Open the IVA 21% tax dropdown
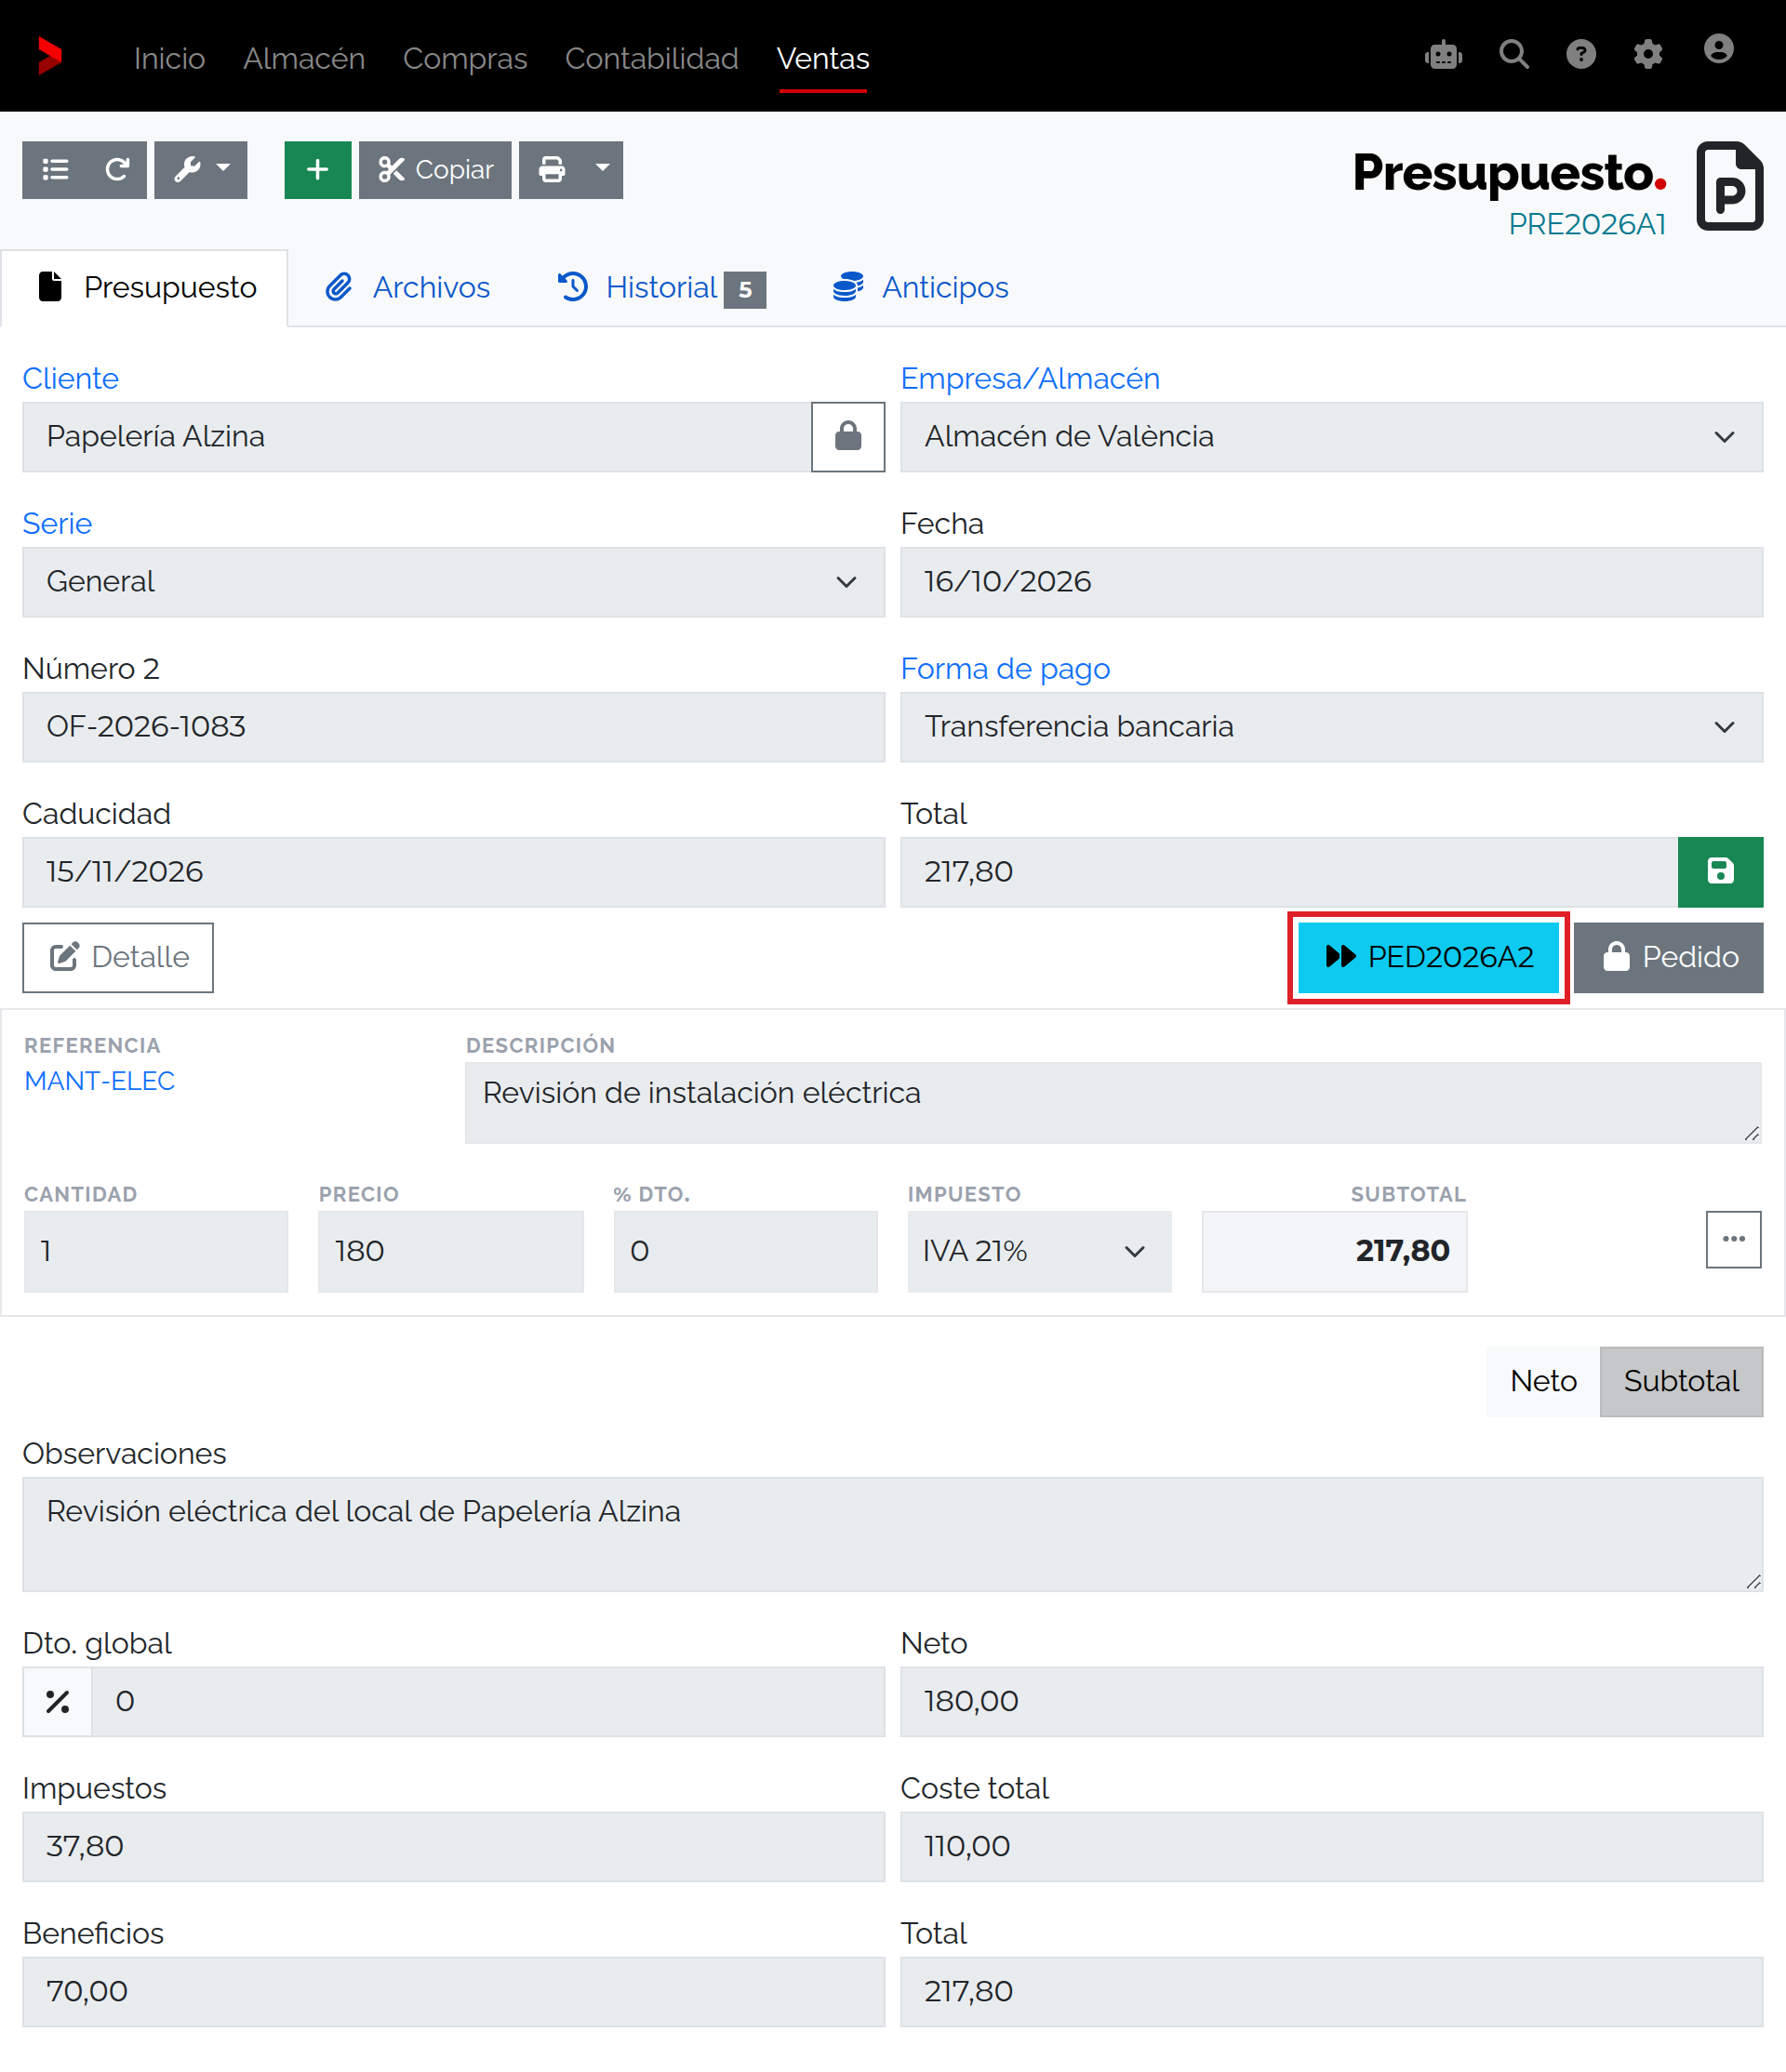Image resolution: width=1786 pixels, height=2072 pixels. (1039, 1251)
